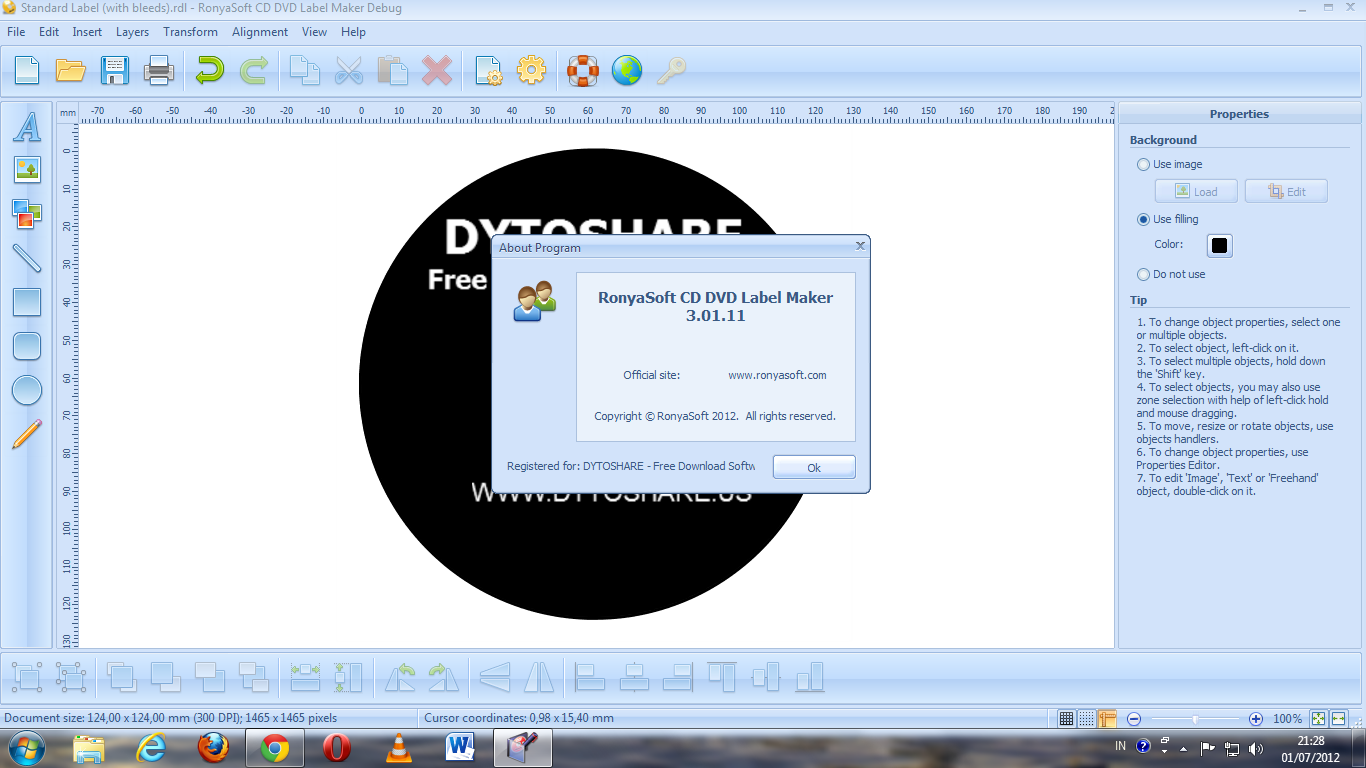This screenshot has width=1366, height=768.
Task: Open help with the lifebuoy icon
Action: [583, 70]
